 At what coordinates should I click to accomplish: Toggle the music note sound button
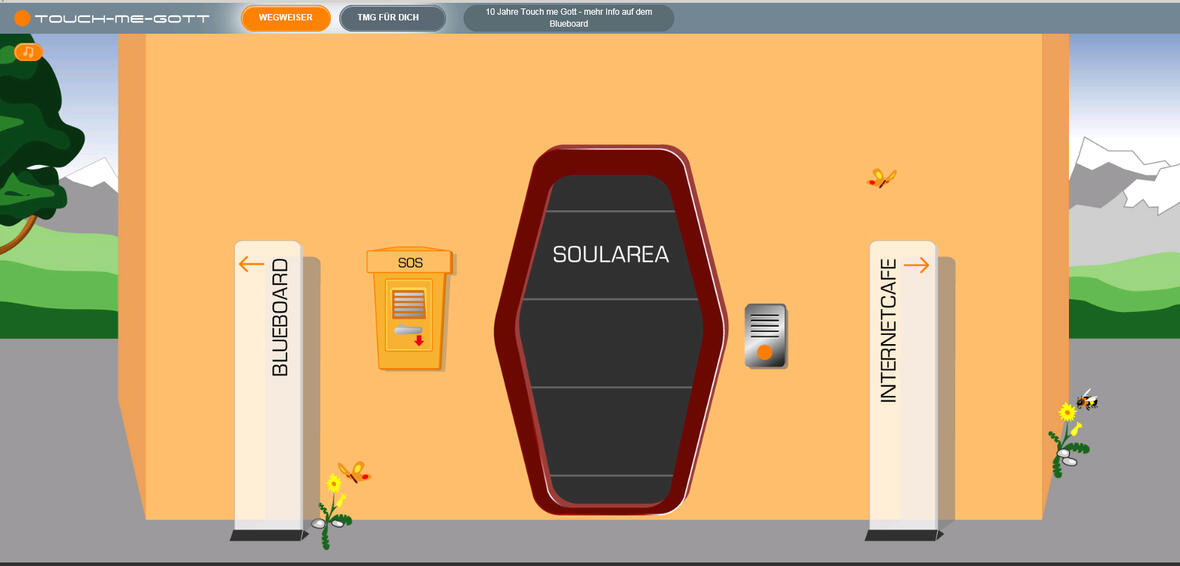click(x=28, y=52)
